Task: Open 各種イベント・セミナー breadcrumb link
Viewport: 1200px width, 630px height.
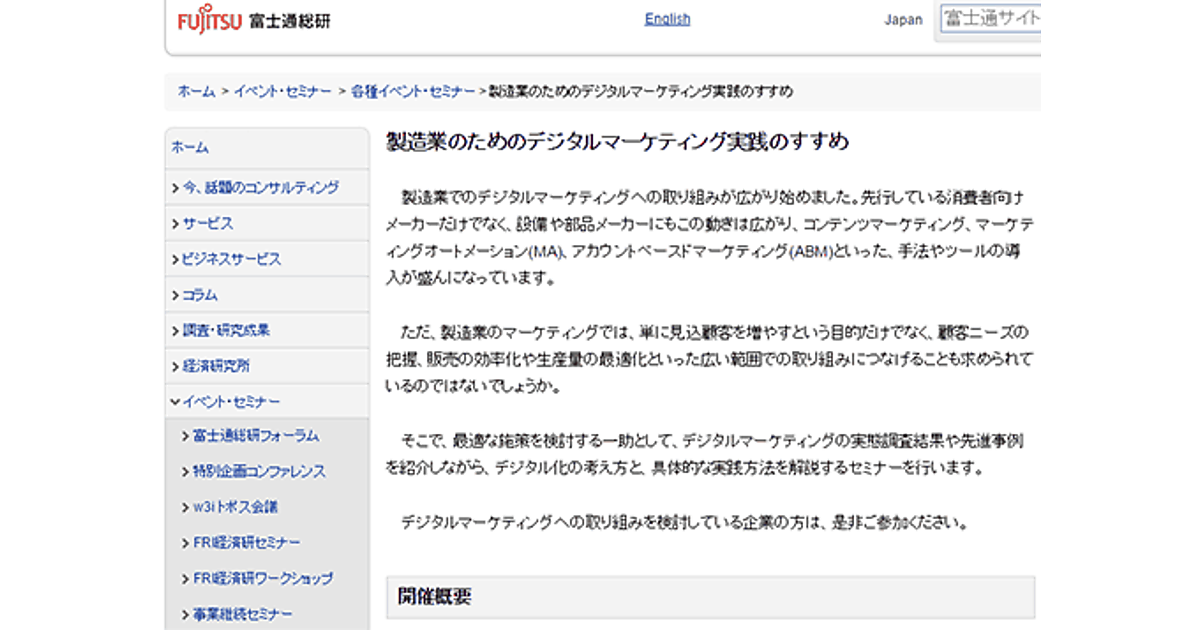Action: tap(413, 91)
